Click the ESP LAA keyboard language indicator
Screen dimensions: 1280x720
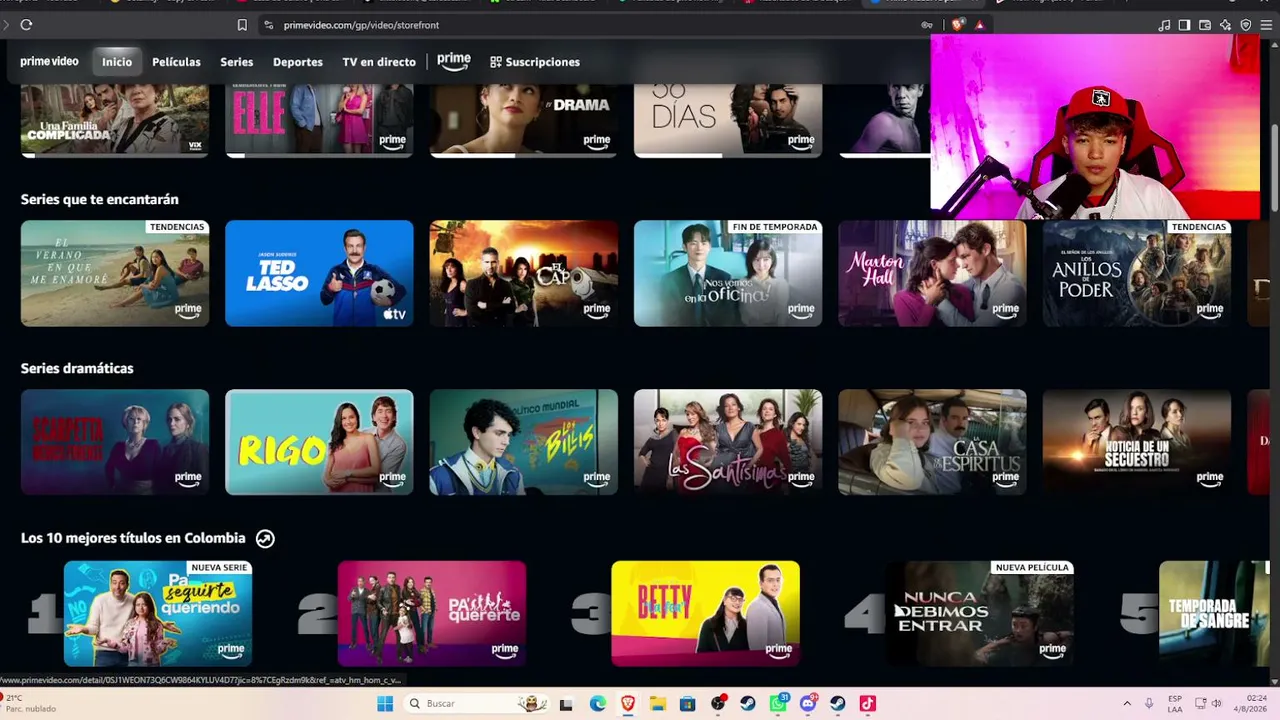point(1175,704)
